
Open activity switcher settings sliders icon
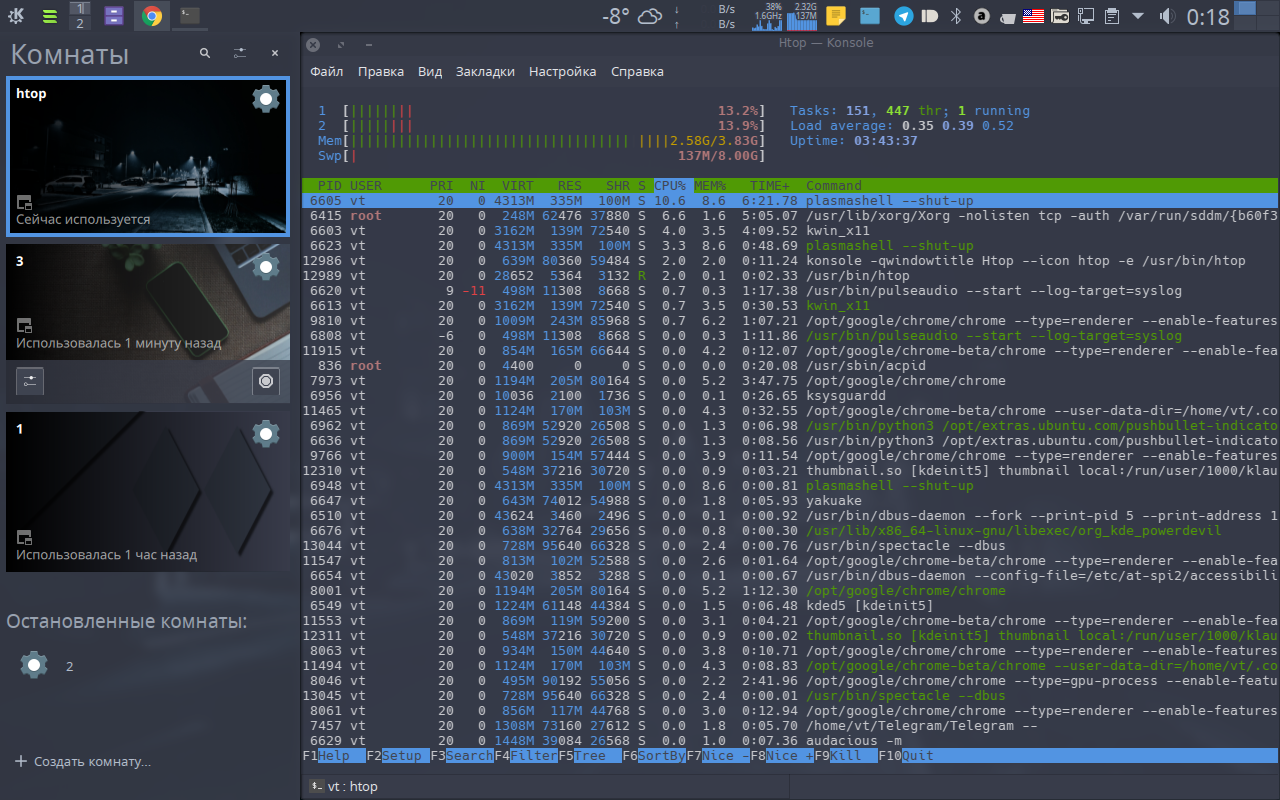240,53
